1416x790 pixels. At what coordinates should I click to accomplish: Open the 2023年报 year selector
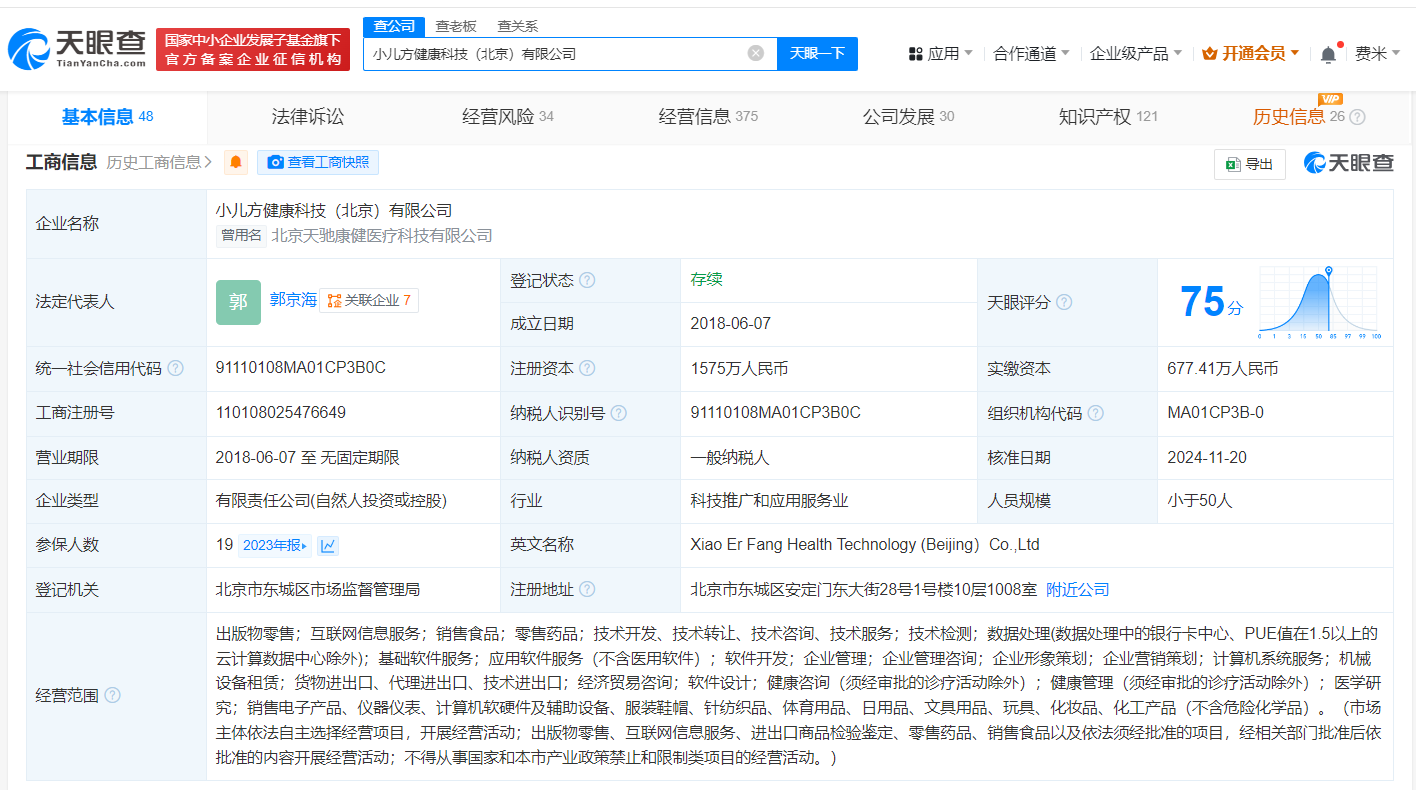point(276,546)
